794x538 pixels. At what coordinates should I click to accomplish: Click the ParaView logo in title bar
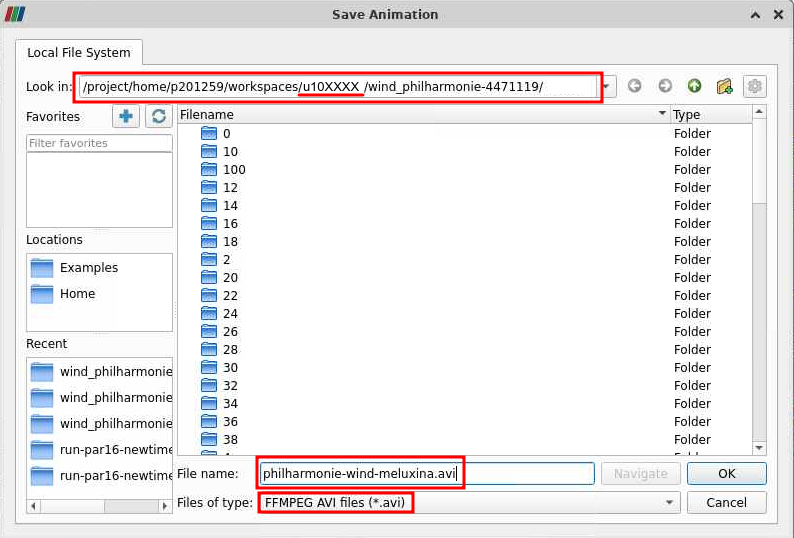15,14
